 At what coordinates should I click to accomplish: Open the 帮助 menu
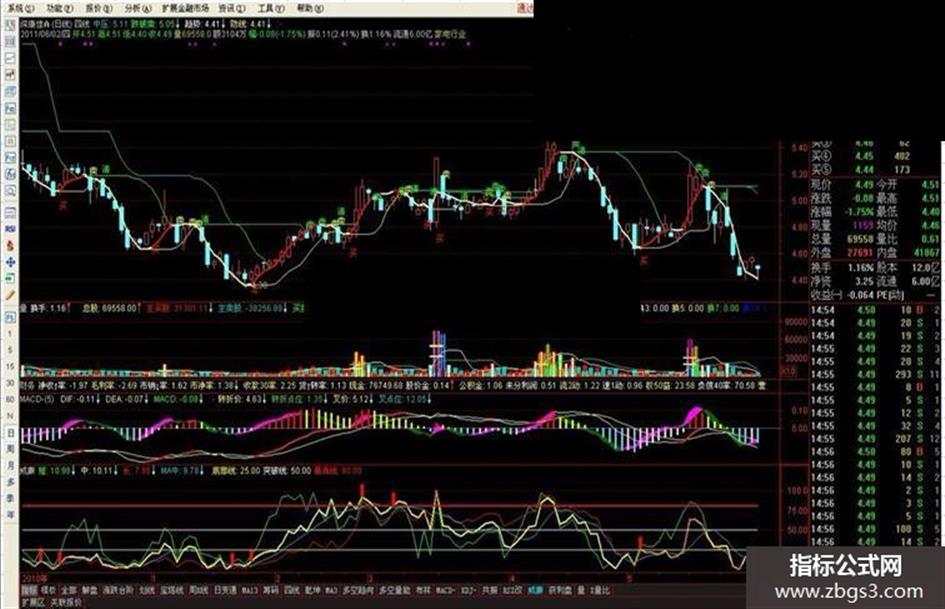tap(310, 8)
